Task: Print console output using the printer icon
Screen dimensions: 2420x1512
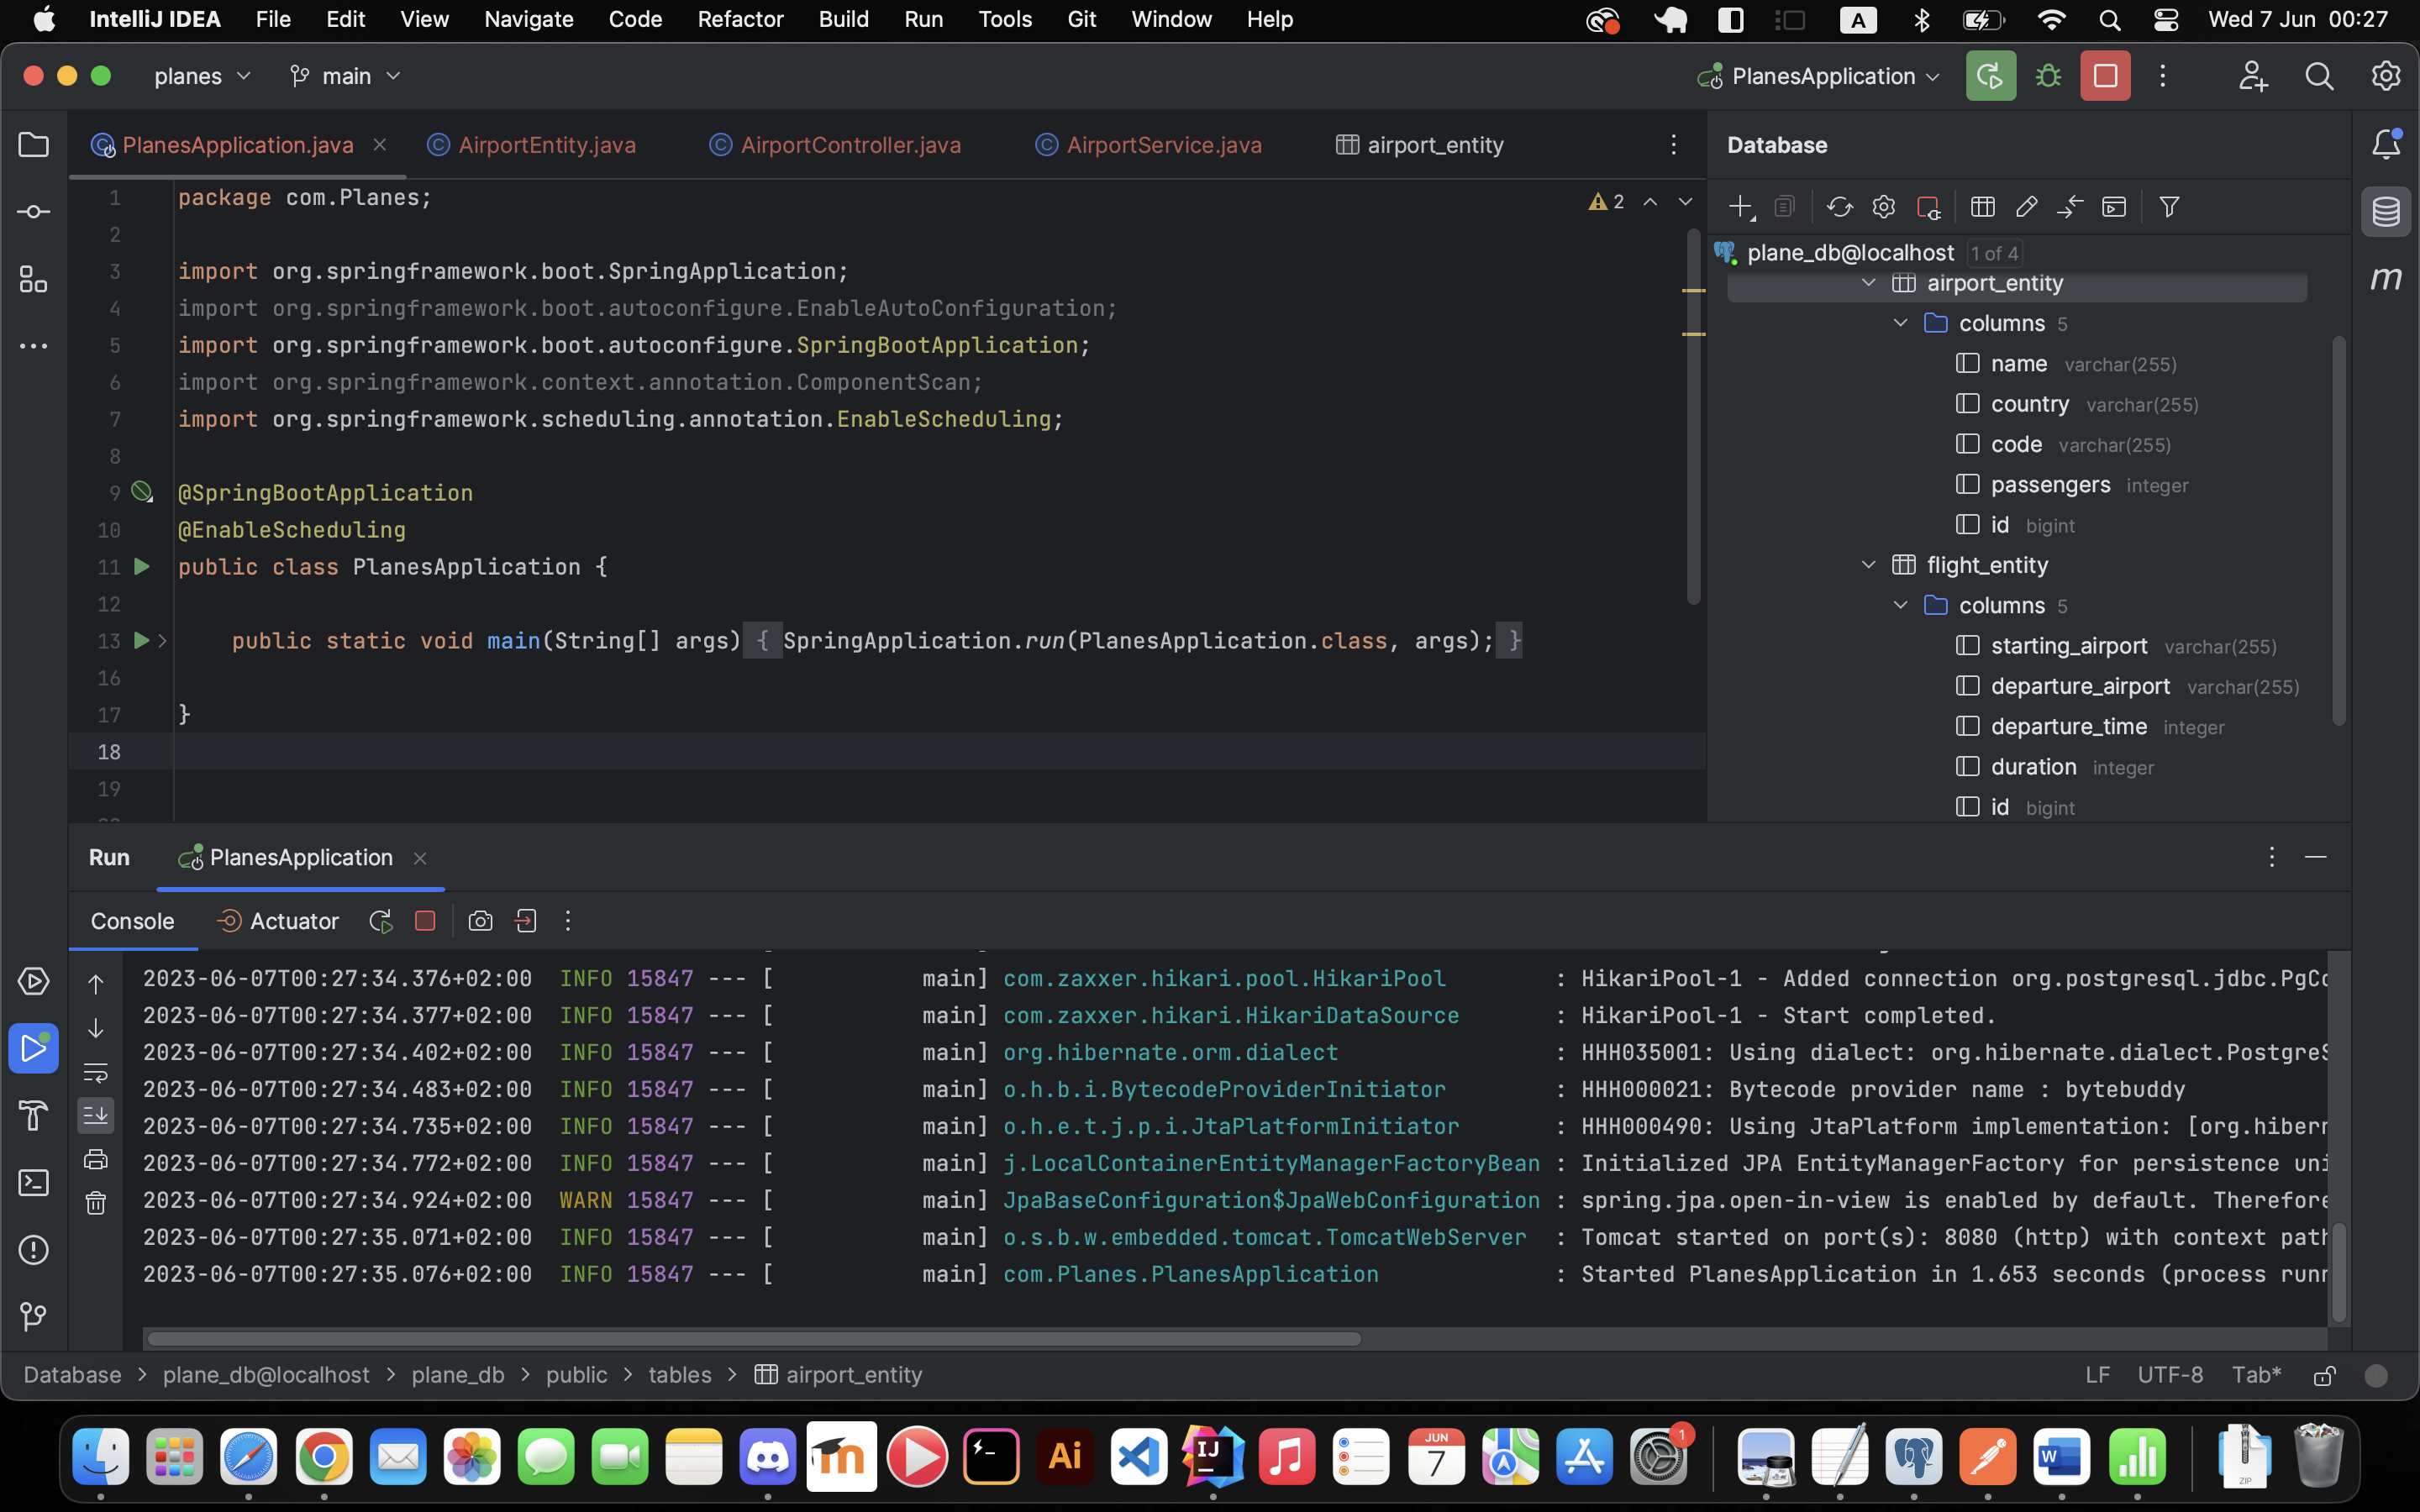Action: pos(96,1159)
